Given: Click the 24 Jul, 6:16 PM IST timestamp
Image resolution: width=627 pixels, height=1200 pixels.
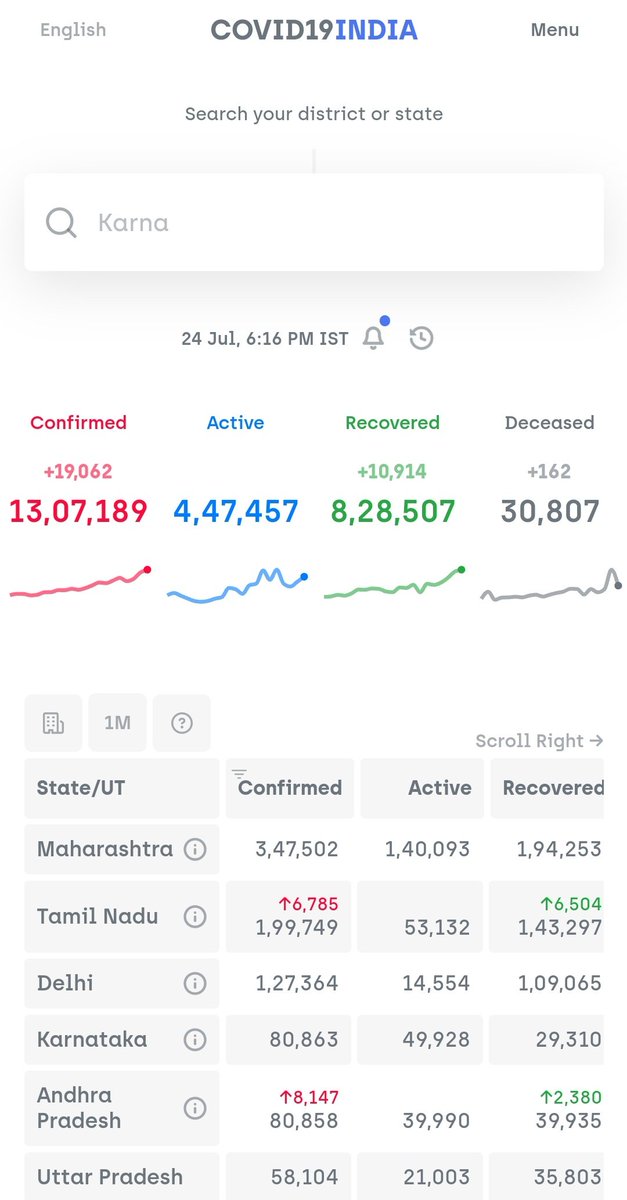Looking at the screenshot, I should [x=265, y=339].
